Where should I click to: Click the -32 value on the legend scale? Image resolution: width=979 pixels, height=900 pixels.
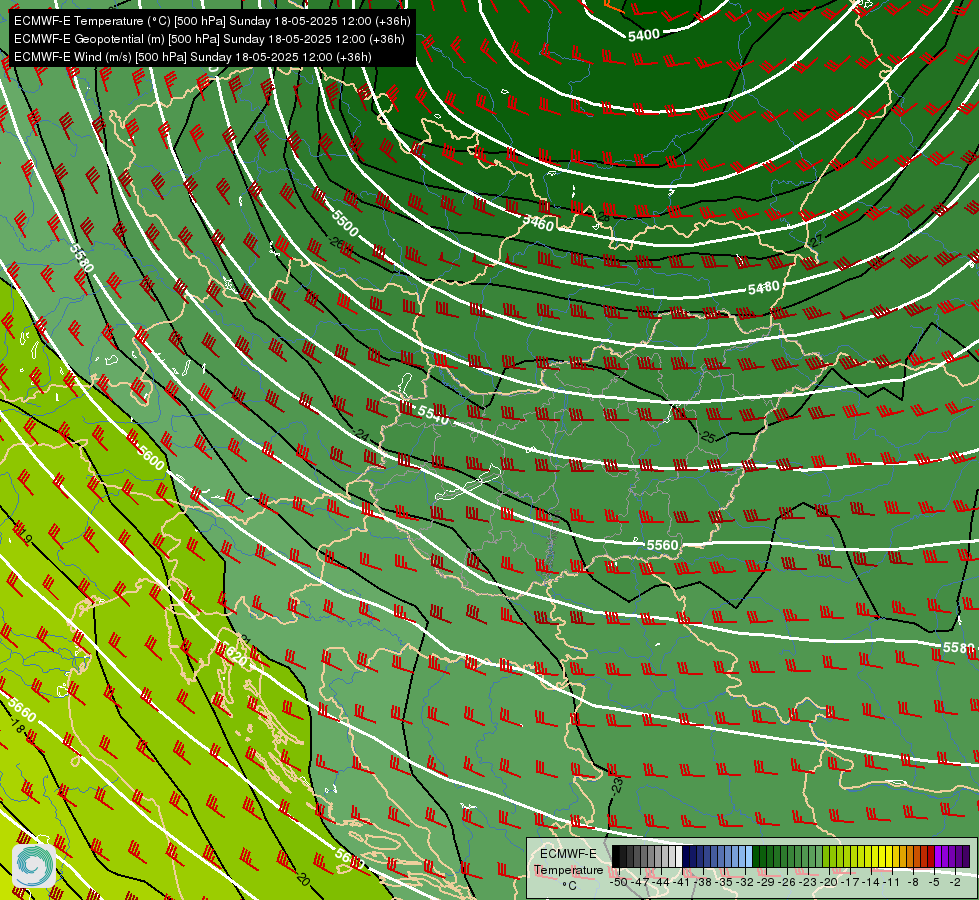[x=745, y=882]
